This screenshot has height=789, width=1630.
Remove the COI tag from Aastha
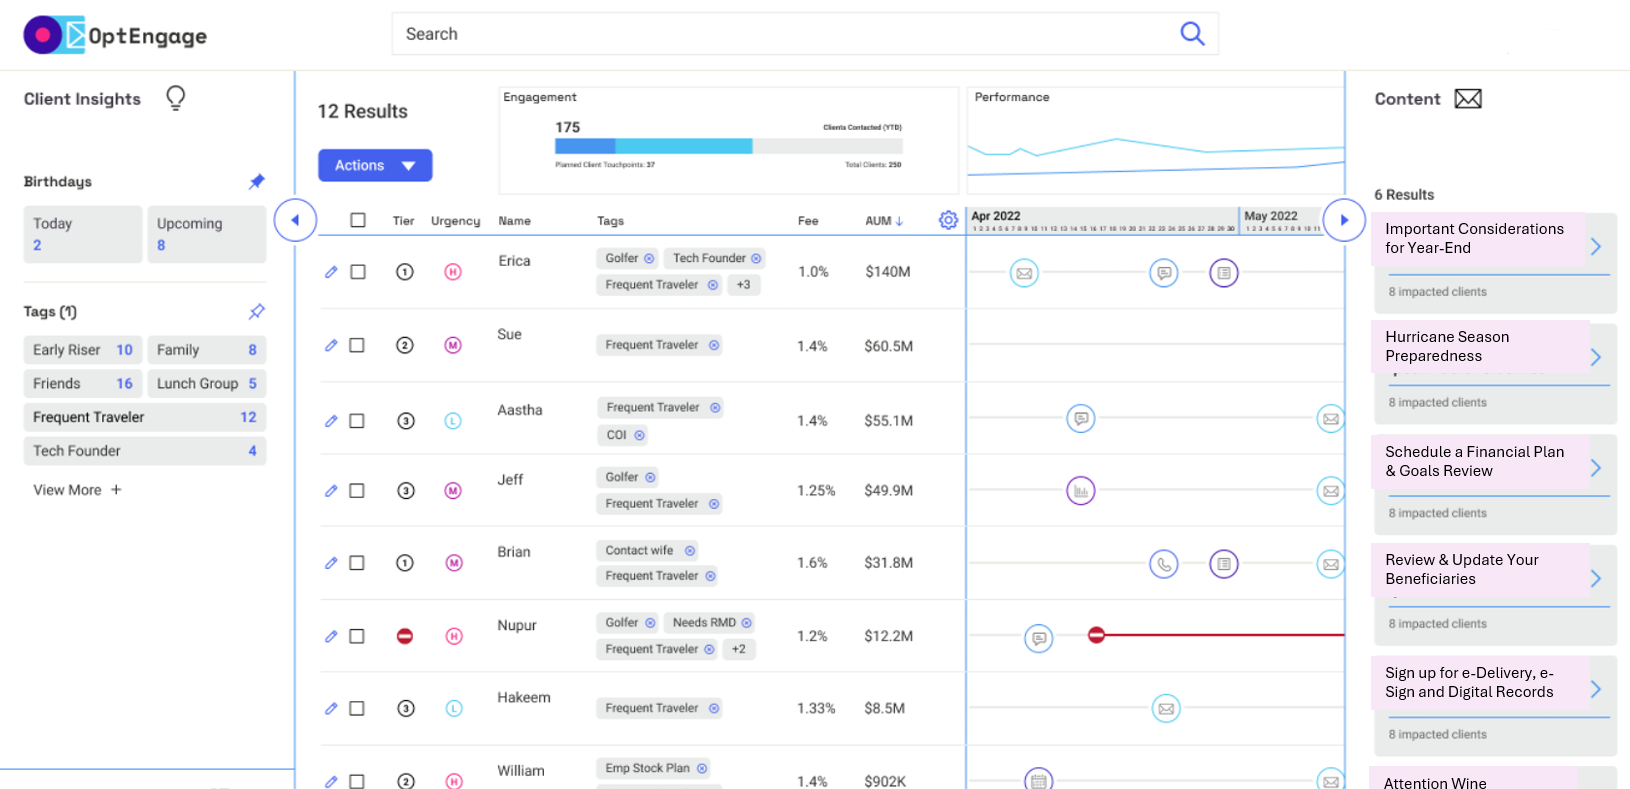click(x=639, y=435)
